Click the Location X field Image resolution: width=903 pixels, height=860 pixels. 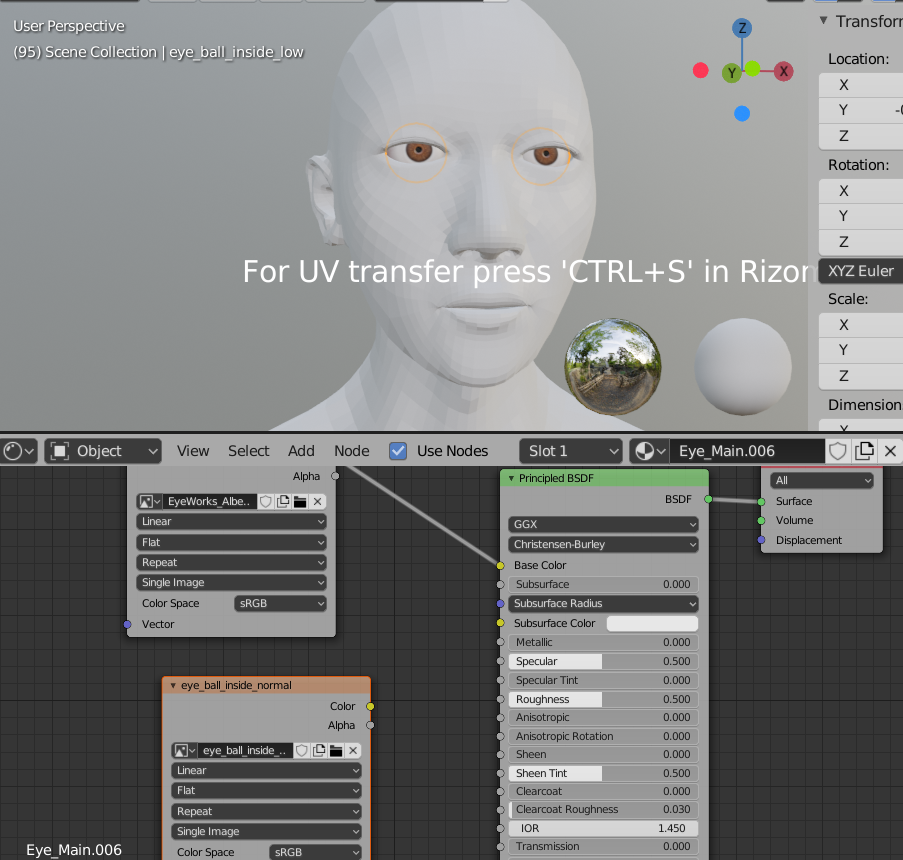coord(861,85)
